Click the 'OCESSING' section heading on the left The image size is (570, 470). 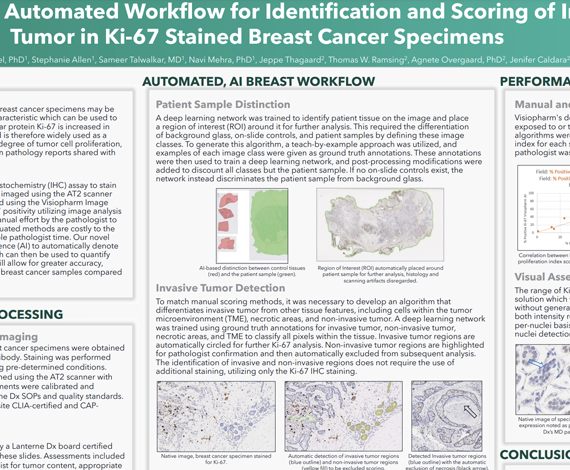(31, 314)
